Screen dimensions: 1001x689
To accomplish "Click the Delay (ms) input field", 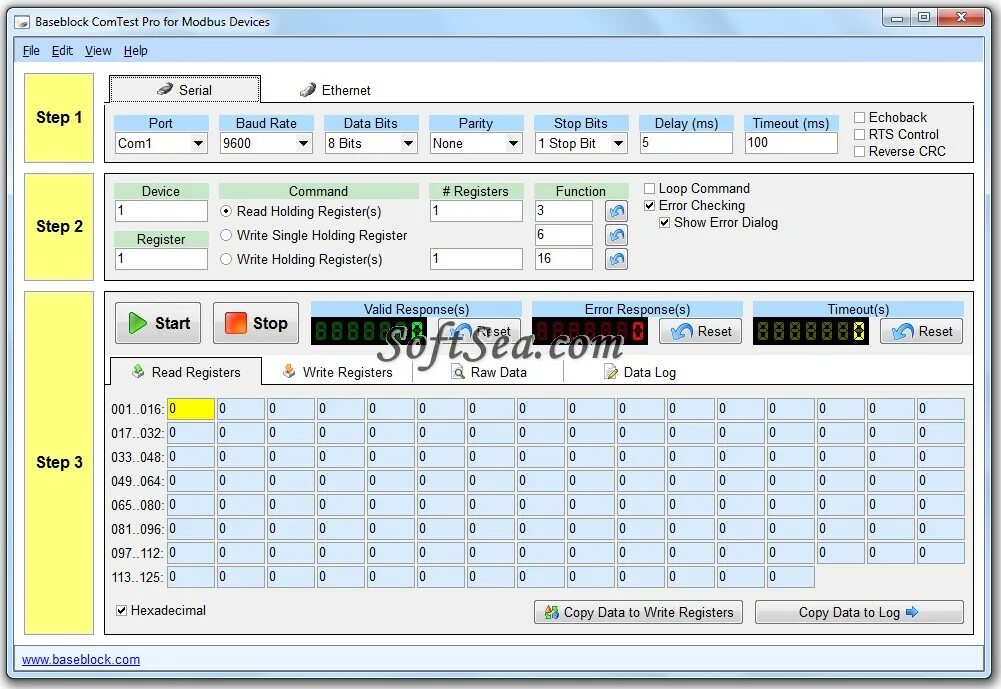I will tap(686, 143).
